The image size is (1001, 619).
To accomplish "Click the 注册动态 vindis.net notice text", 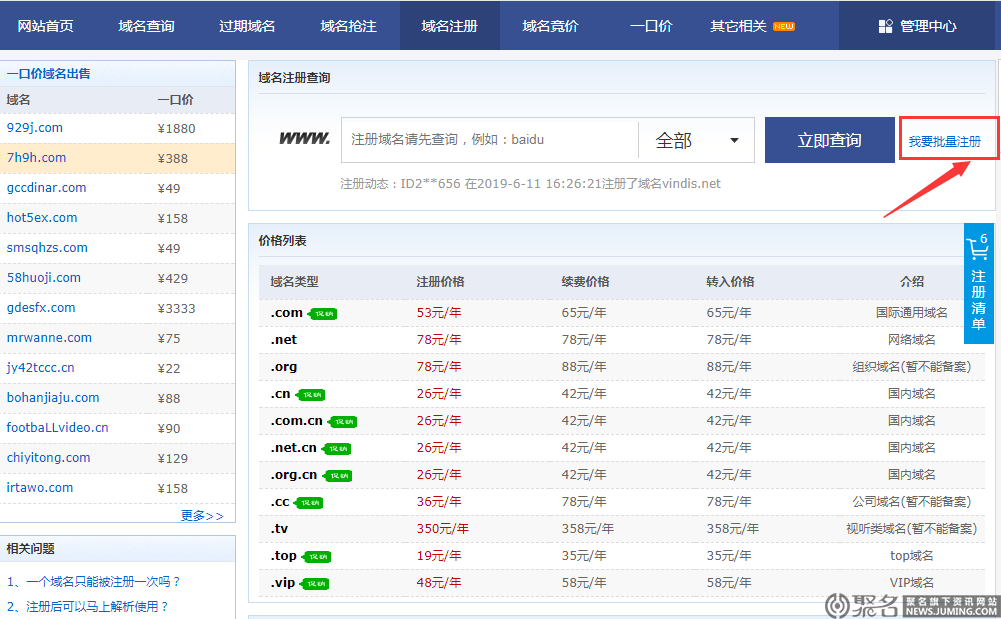I will click(x=531, y=184).
